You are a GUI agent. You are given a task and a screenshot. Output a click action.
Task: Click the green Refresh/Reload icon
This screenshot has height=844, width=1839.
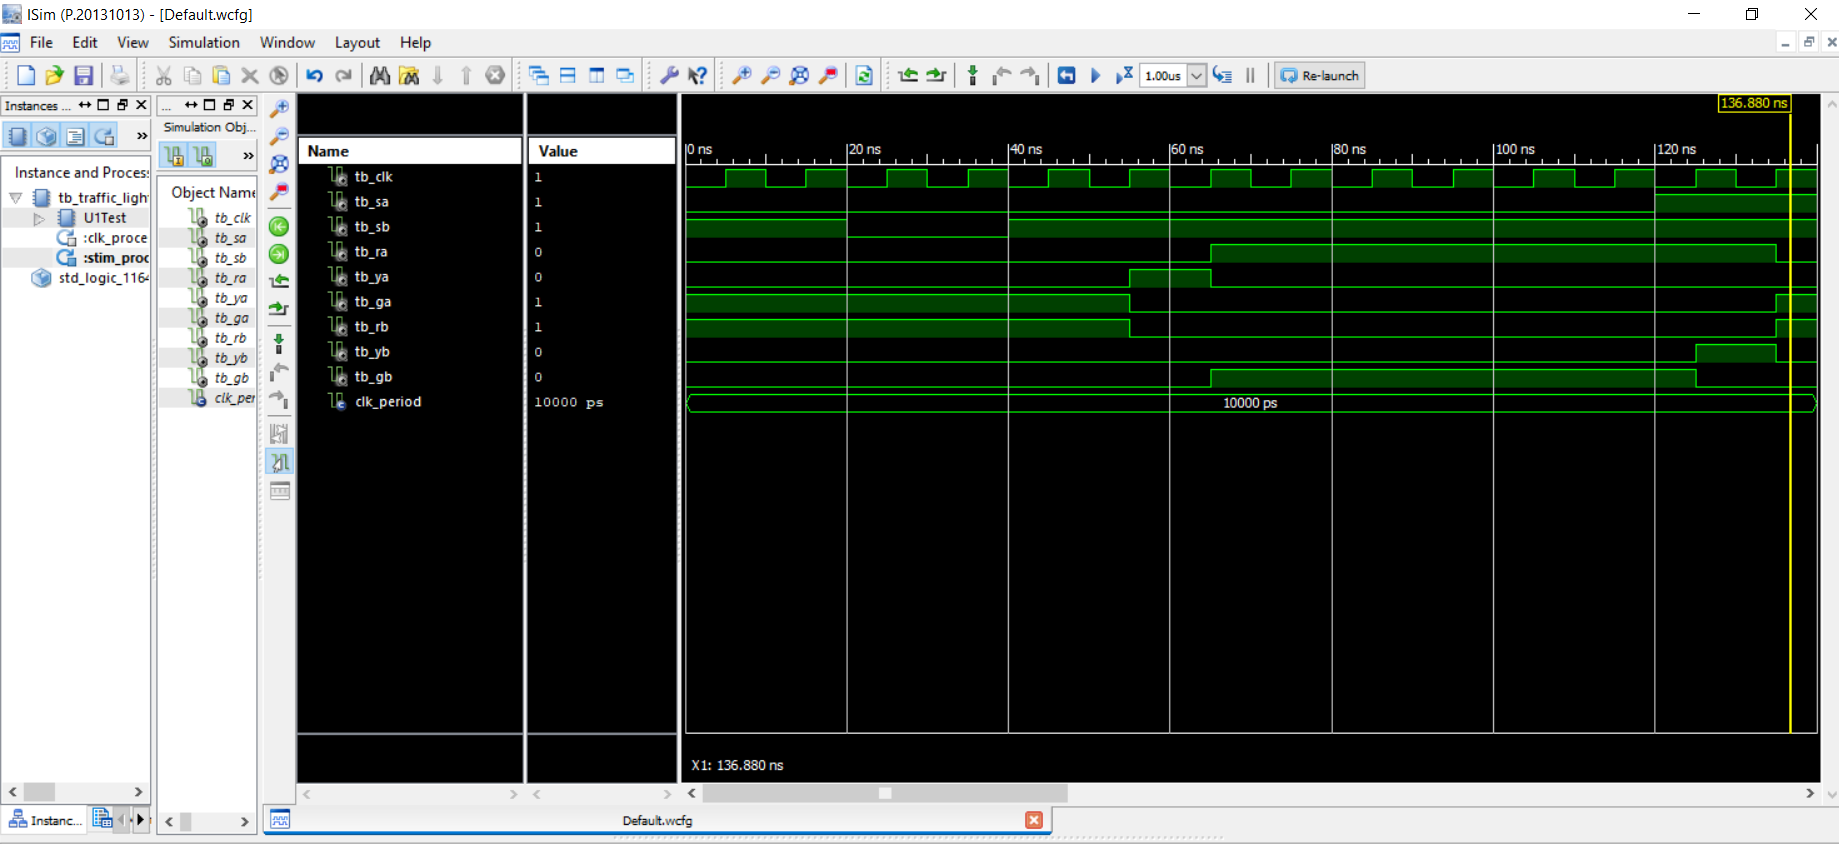point(864,75)
